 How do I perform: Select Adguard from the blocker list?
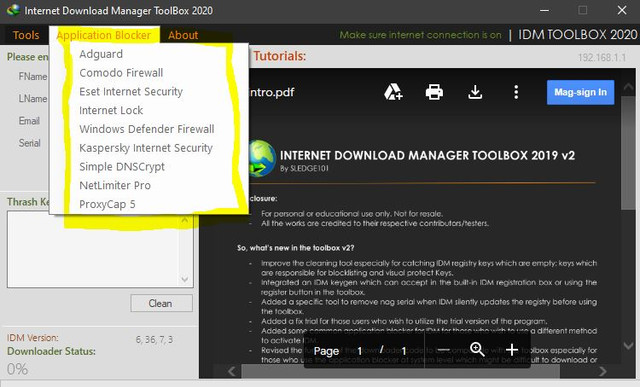tap(101, 54)
